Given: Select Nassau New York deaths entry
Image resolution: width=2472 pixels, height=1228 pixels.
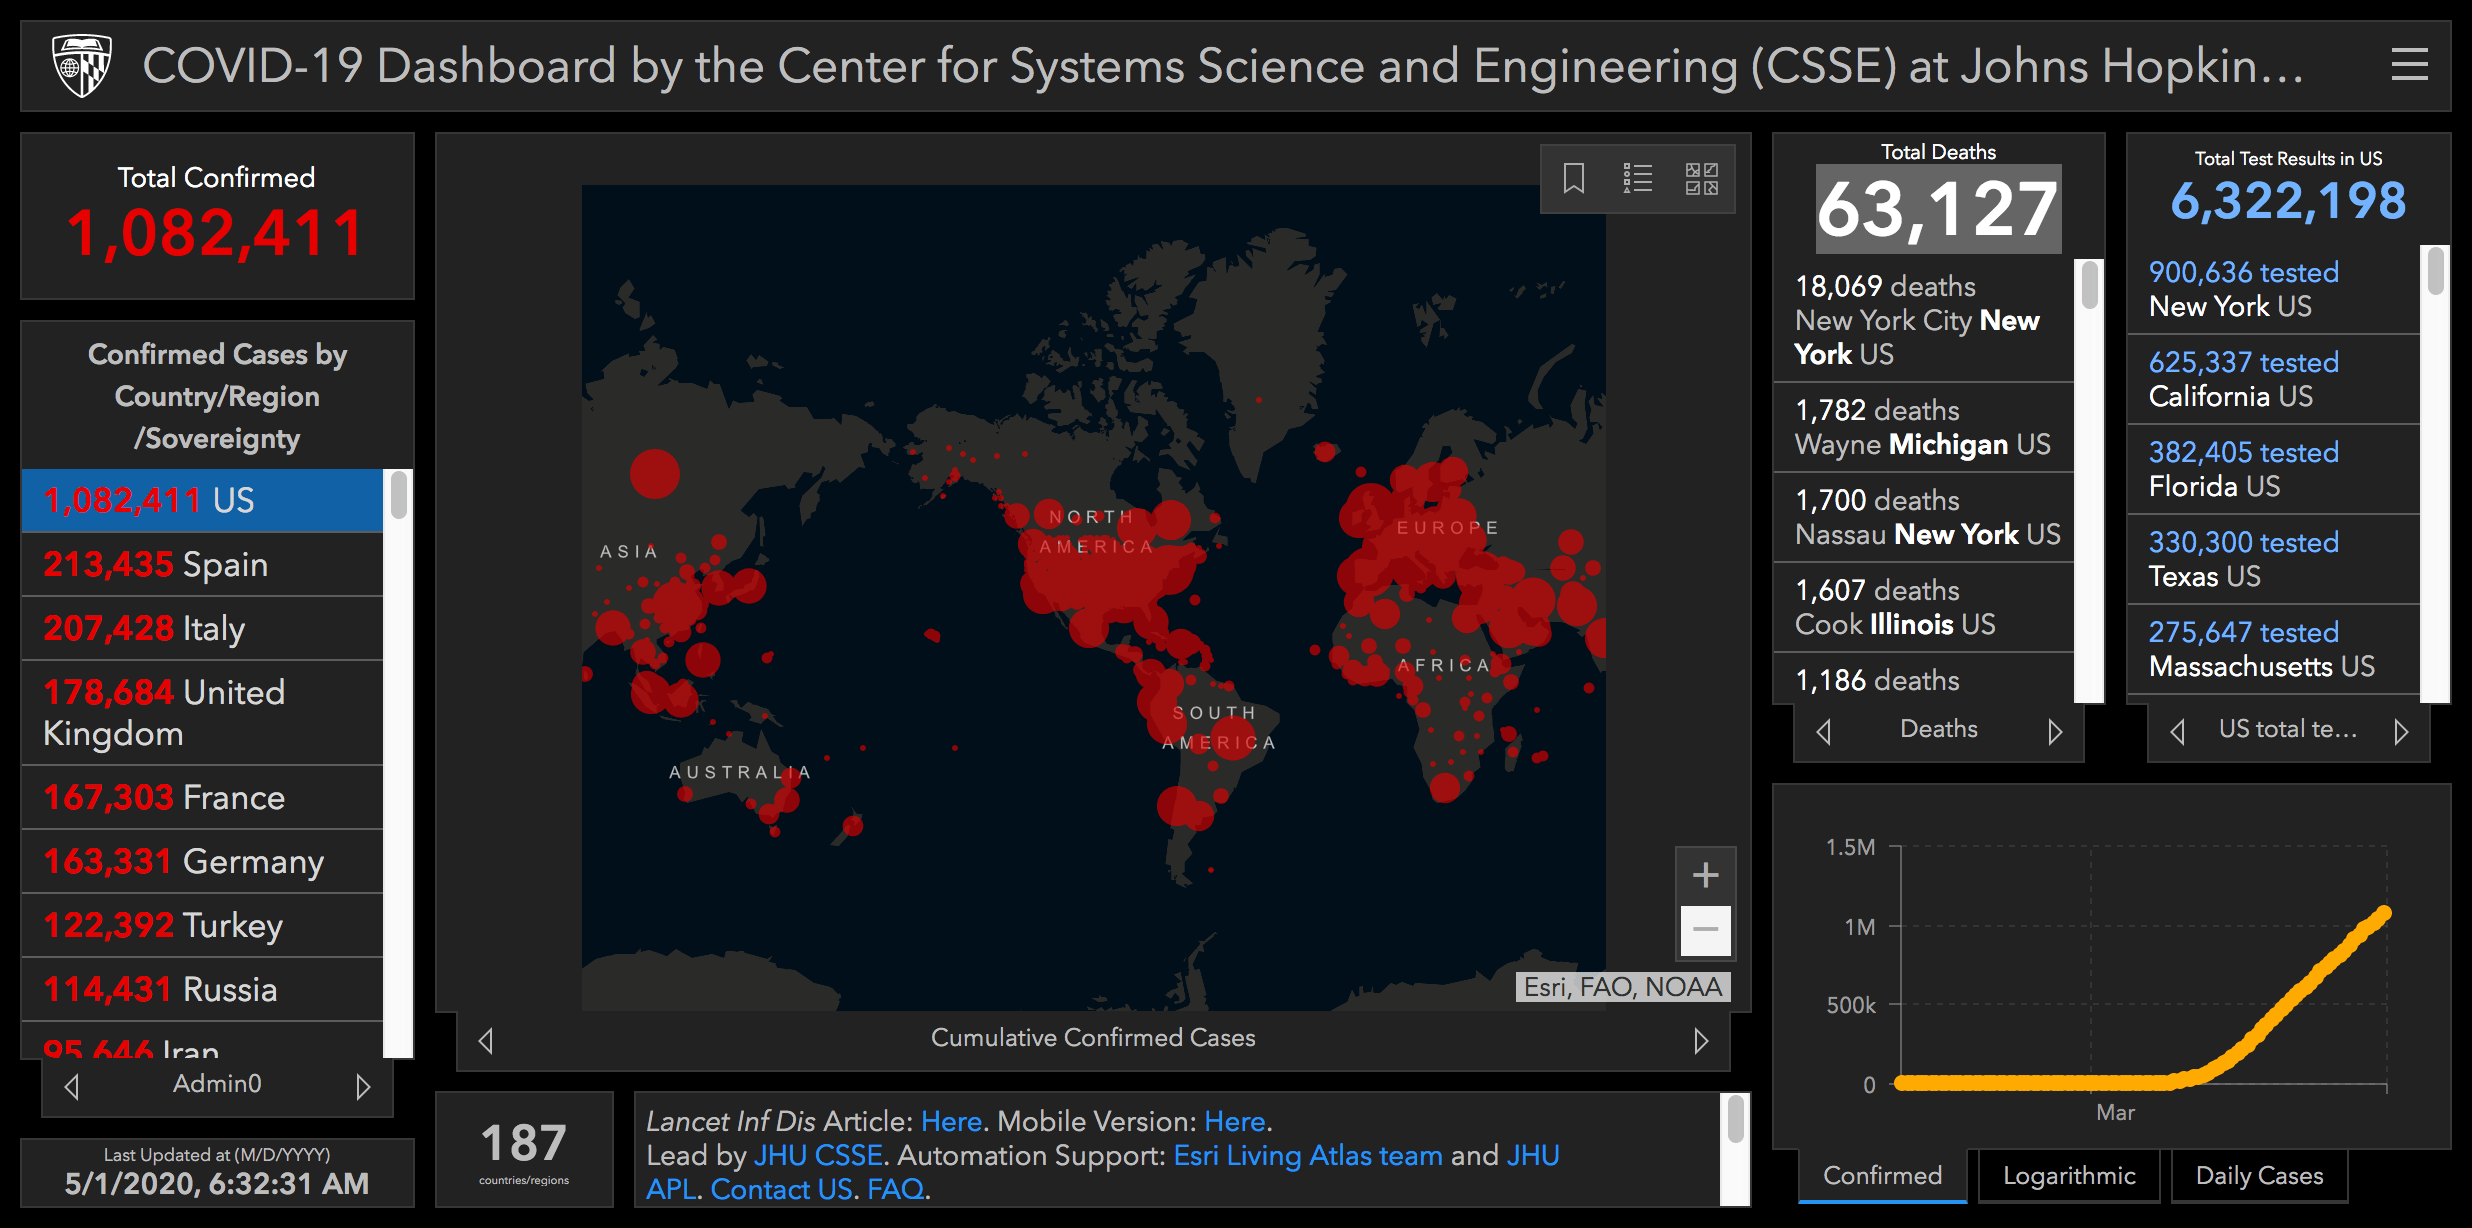Looking at the screenshot, I should coord(1923,517).
